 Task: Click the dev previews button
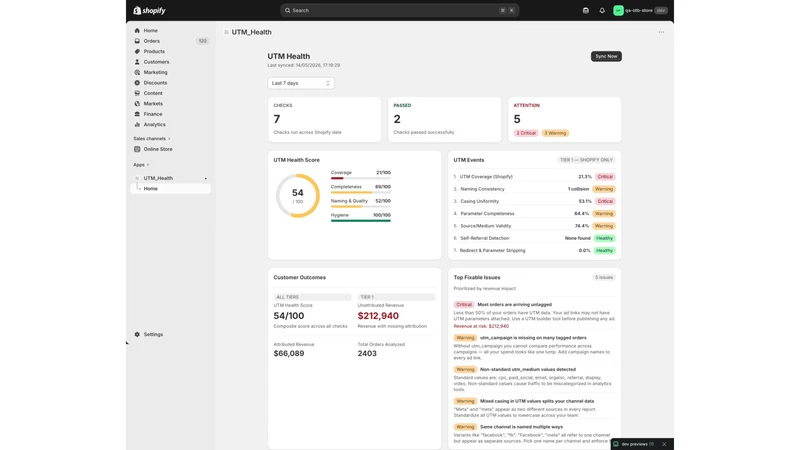[x=634, y=444]
